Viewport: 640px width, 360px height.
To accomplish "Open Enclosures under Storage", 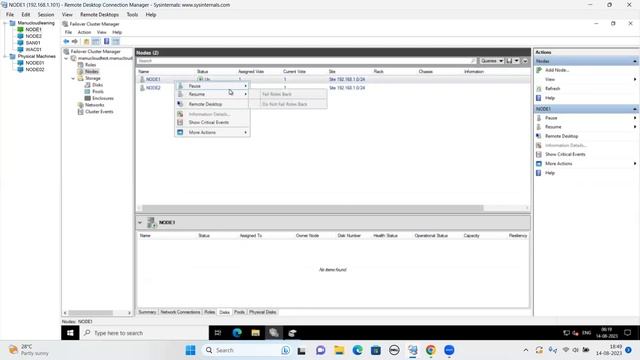I will (x=102, y=98).
